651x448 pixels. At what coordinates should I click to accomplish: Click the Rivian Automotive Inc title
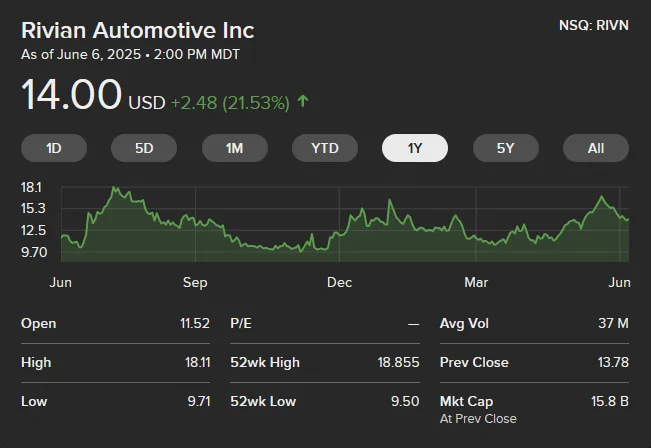pyautogui.click(x=137, y=30)
